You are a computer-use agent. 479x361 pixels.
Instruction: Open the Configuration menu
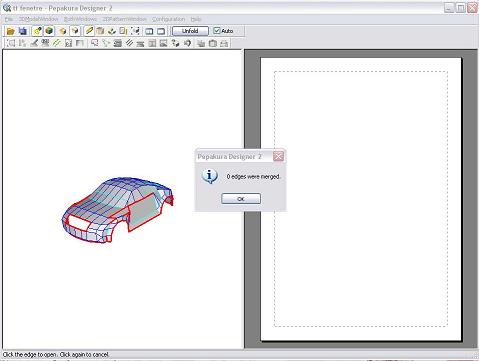[x=168, y=19]
